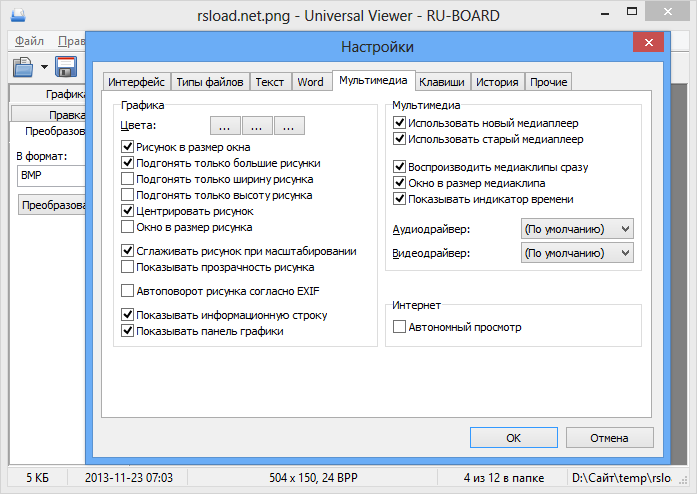Open the Аудиодрайвер dropdown
697x494 pixels.
coord(577,229)
